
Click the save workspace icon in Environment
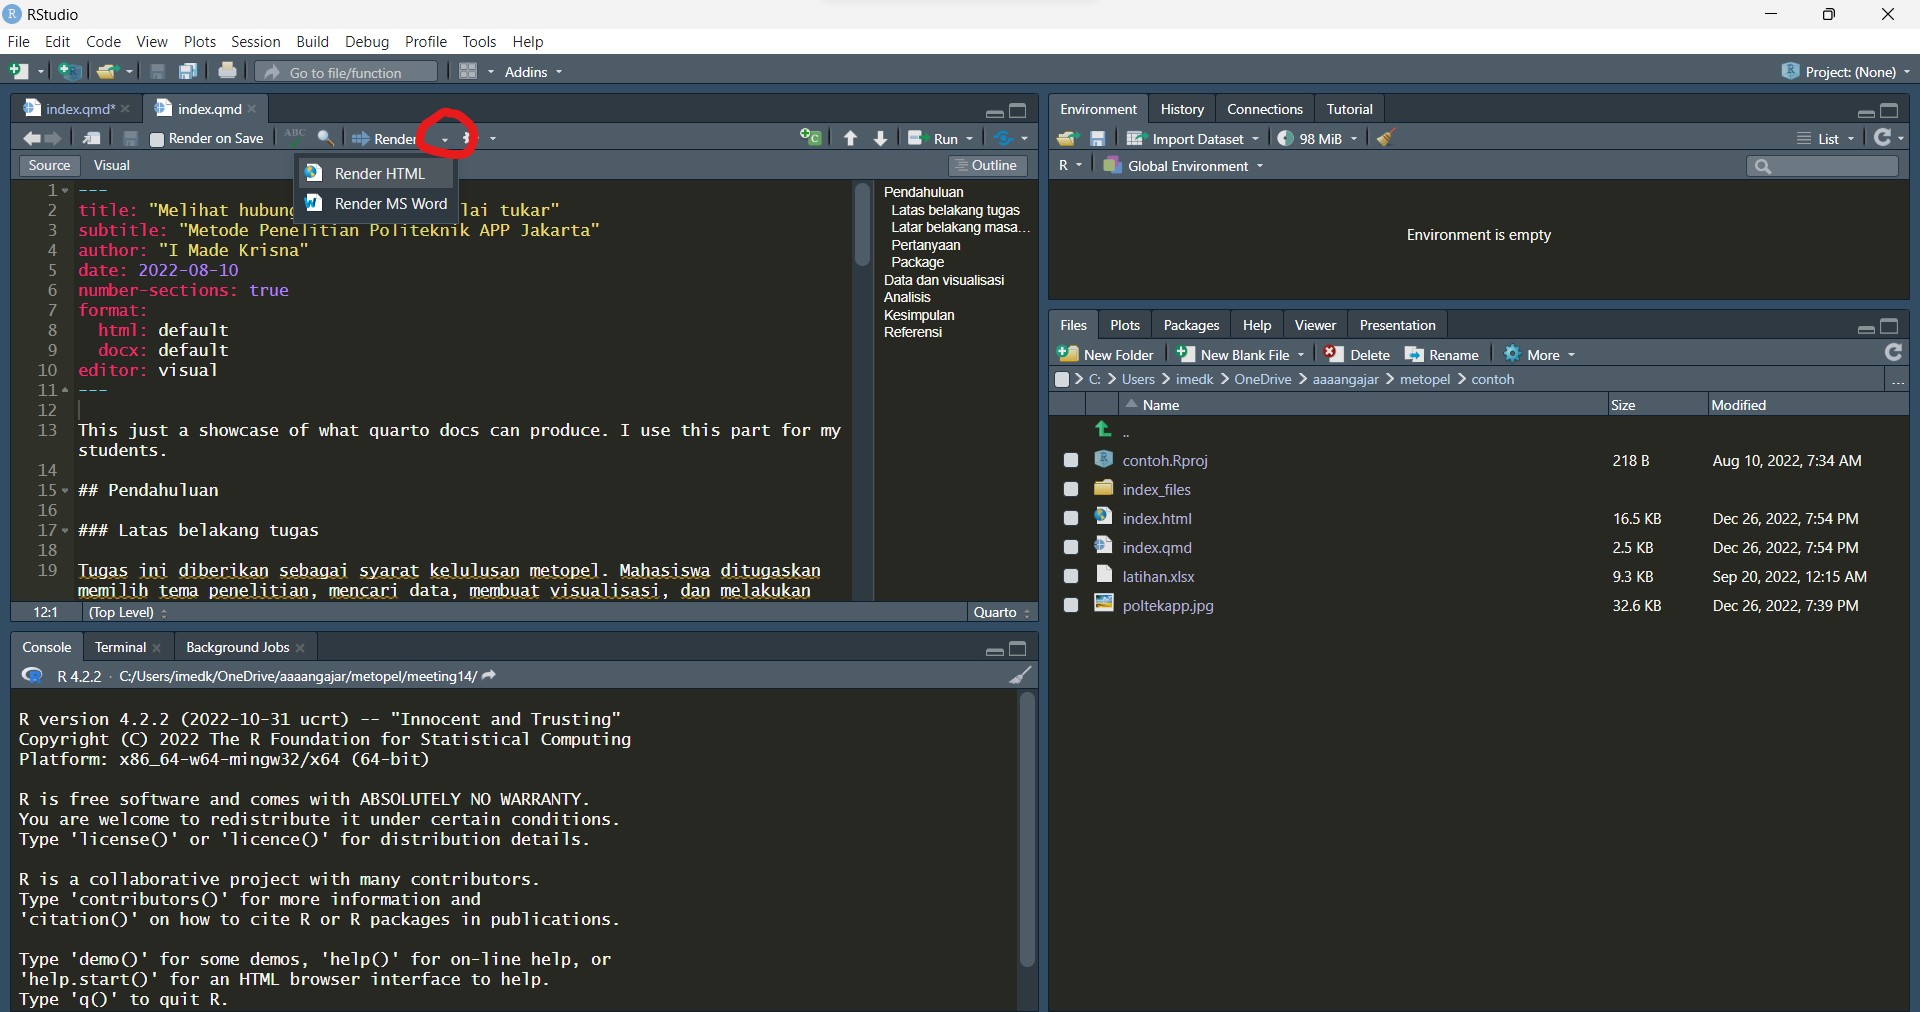click(1098, 139)
